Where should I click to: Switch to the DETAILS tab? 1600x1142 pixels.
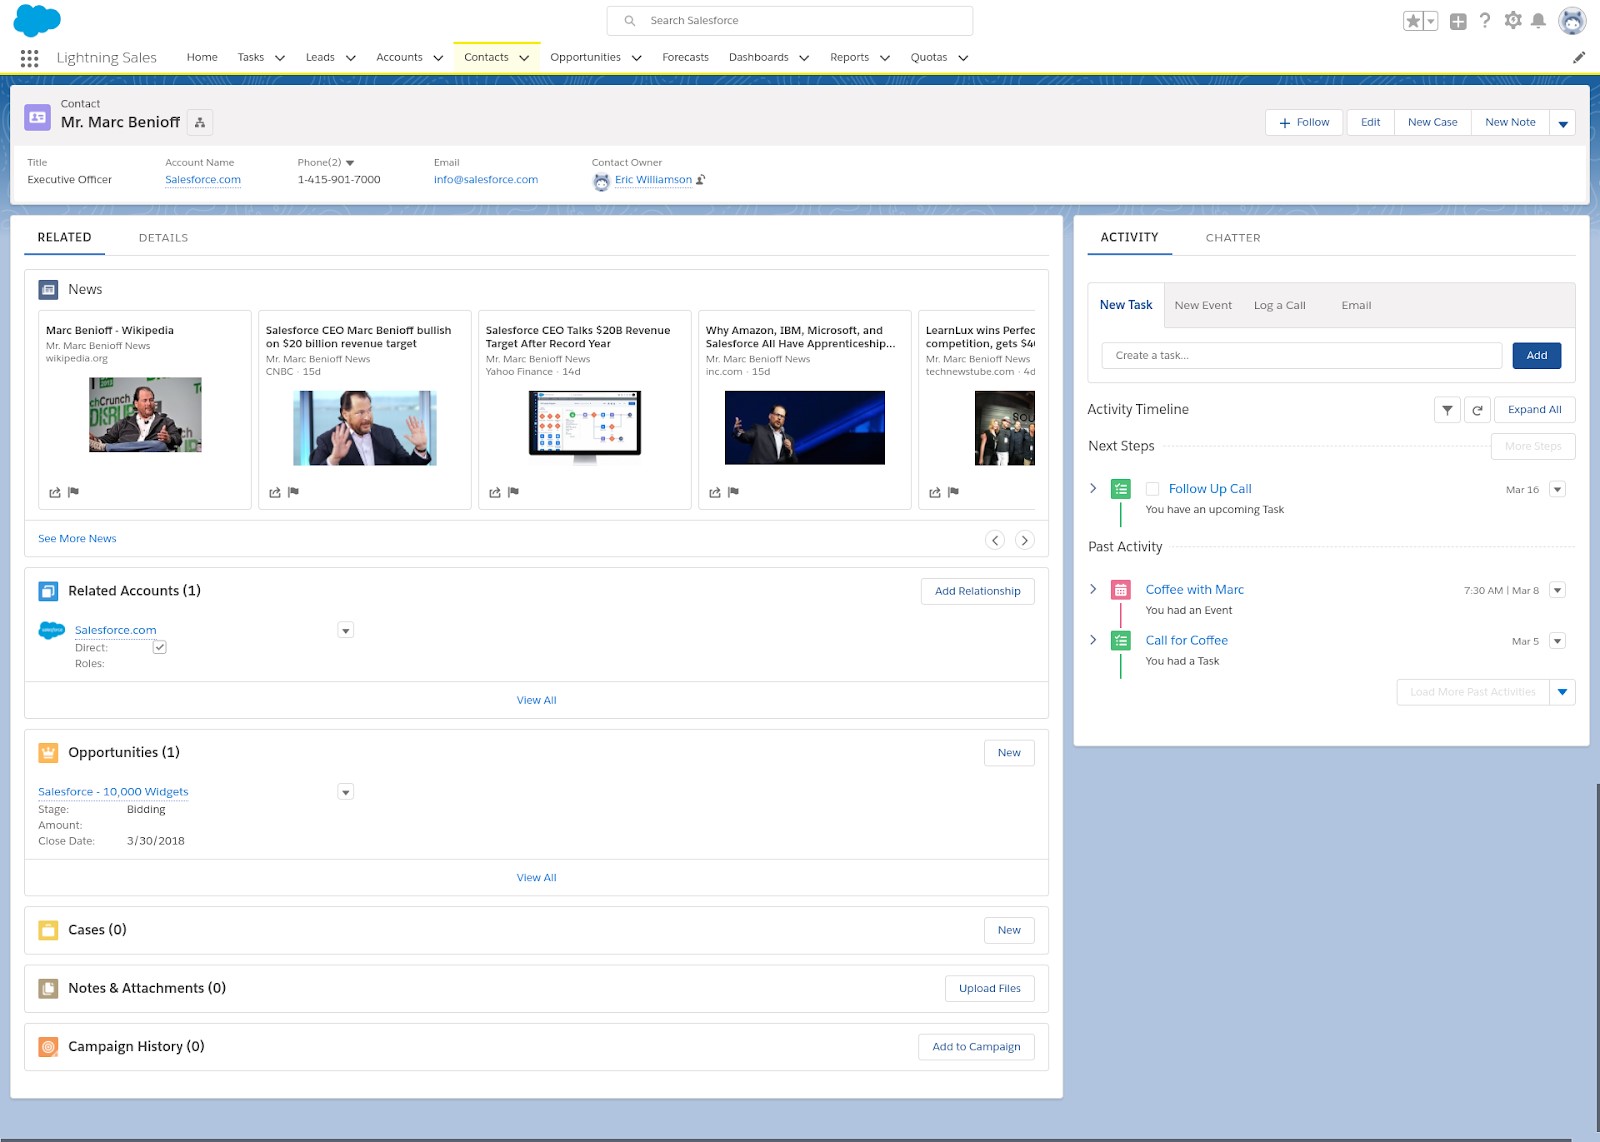point(163,238)
